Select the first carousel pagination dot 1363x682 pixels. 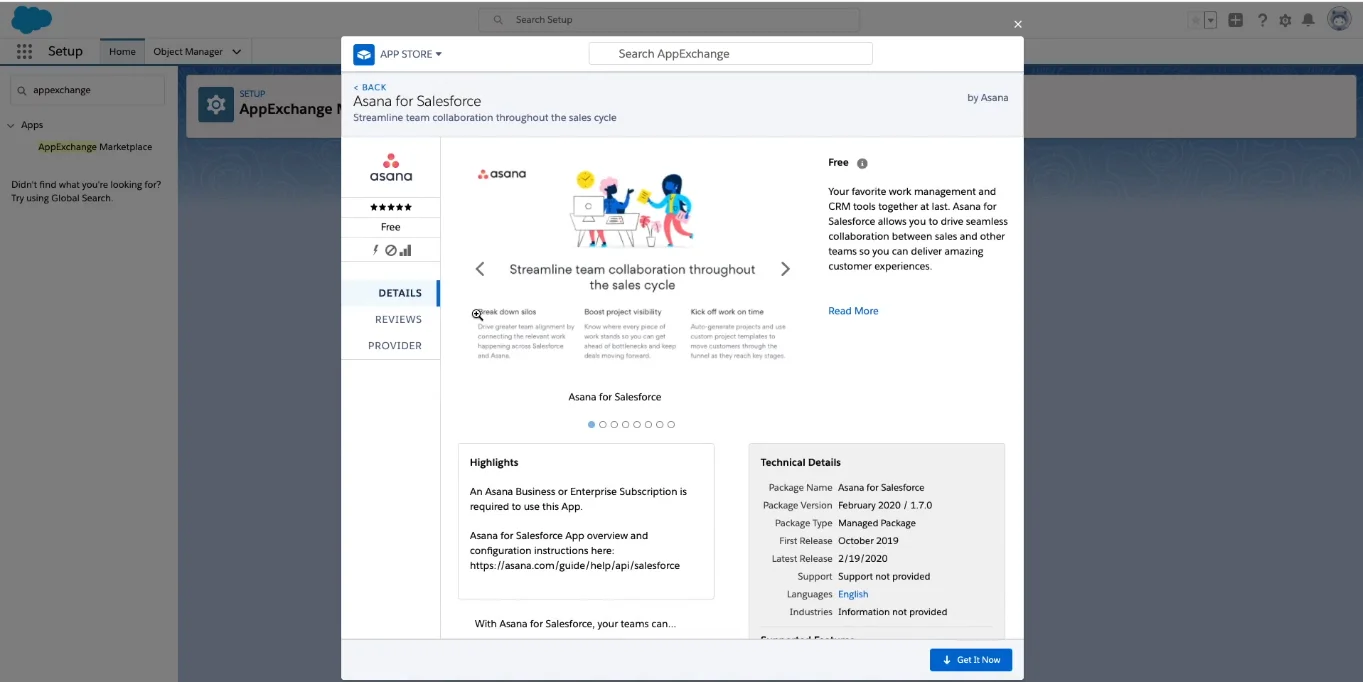click(591, 425)
